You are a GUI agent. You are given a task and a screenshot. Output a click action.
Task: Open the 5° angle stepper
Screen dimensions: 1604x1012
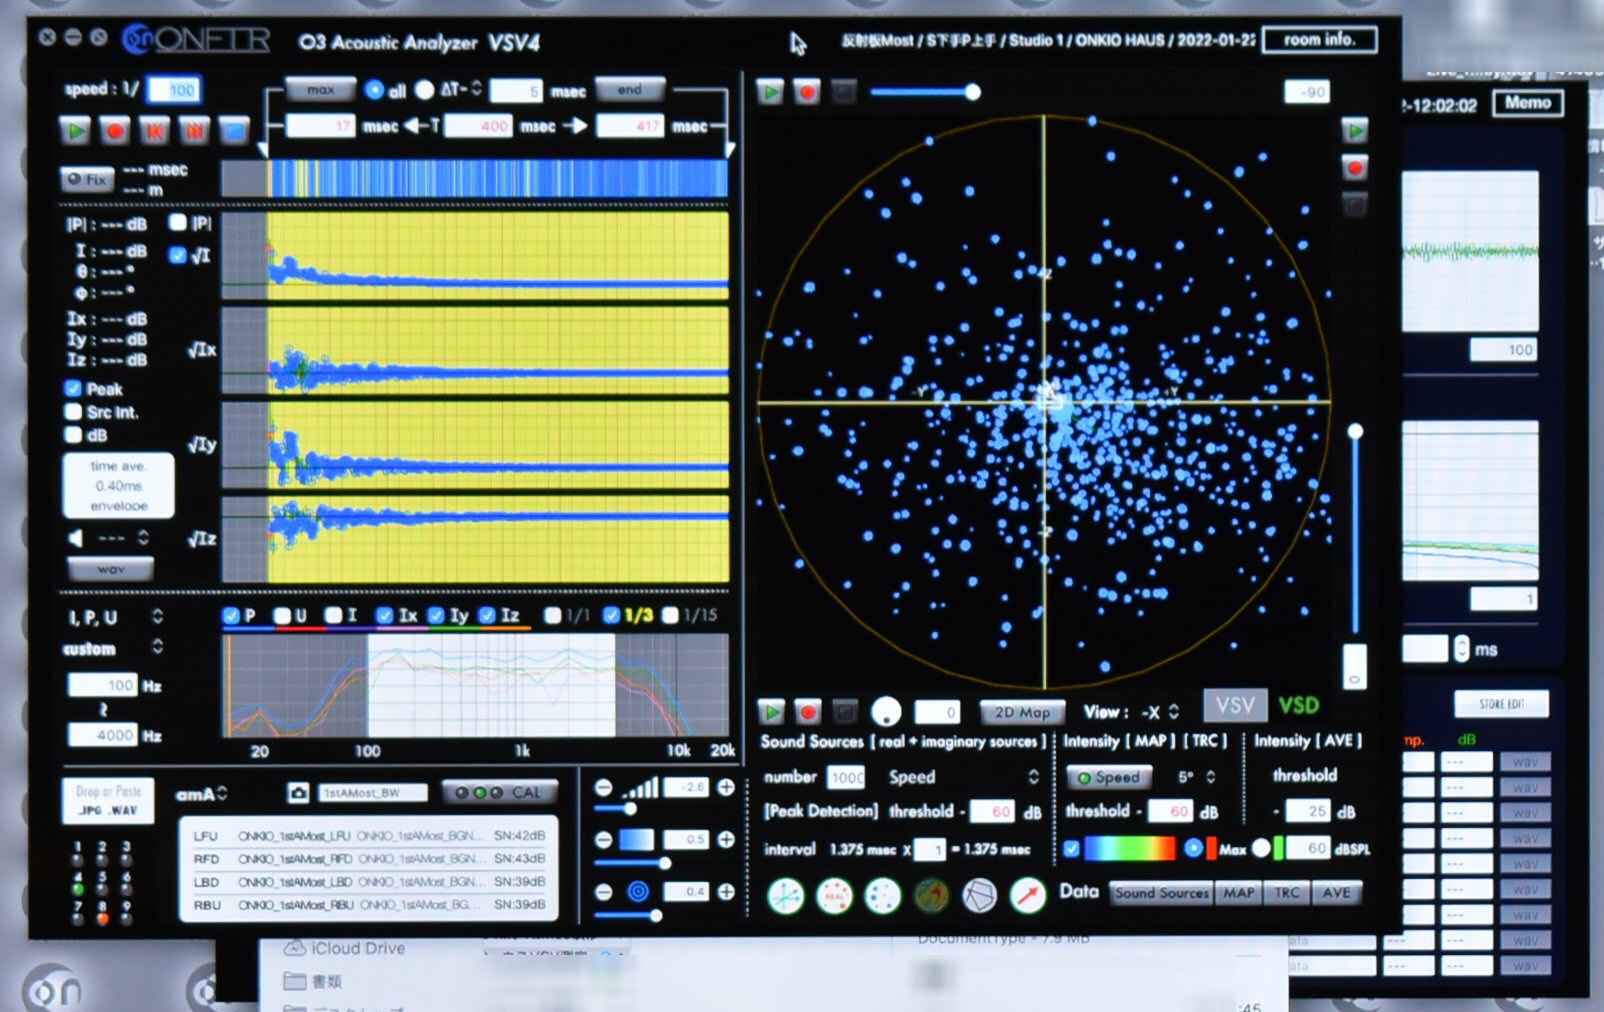1211,777
